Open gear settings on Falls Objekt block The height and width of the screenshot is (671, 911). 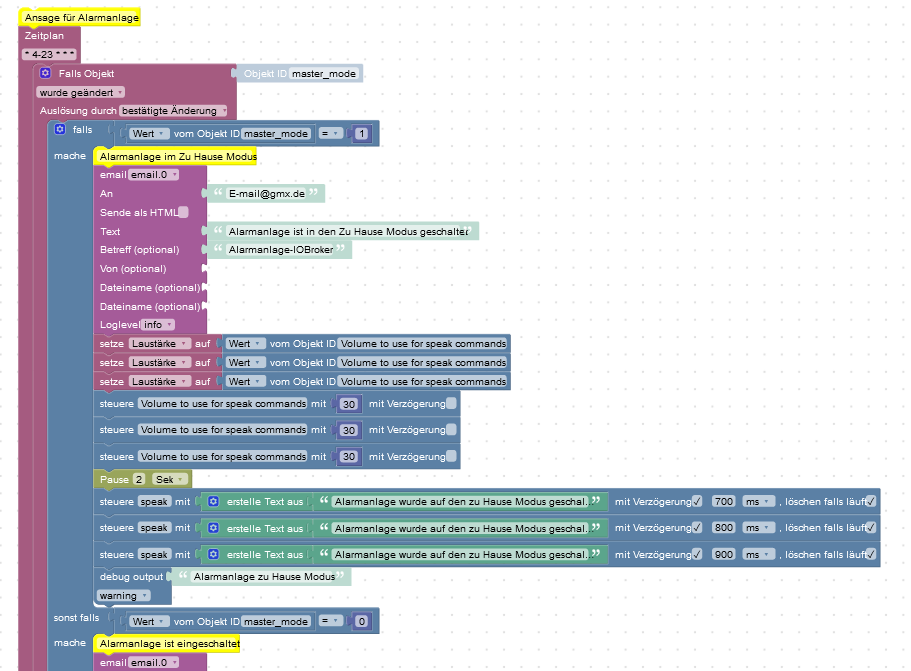click(x=45, y=73)
